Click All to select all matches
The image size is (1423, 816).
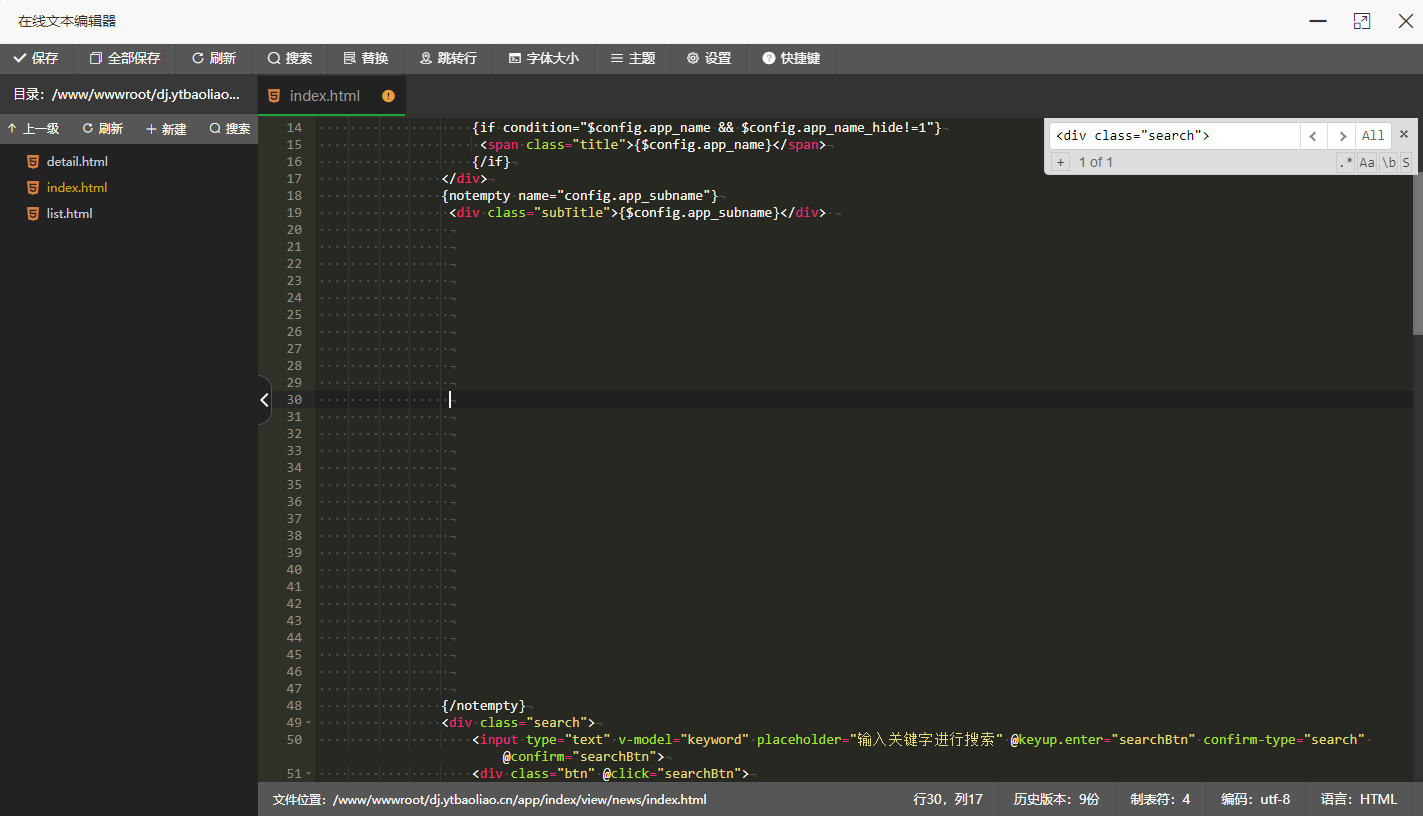pos(1373,135)
